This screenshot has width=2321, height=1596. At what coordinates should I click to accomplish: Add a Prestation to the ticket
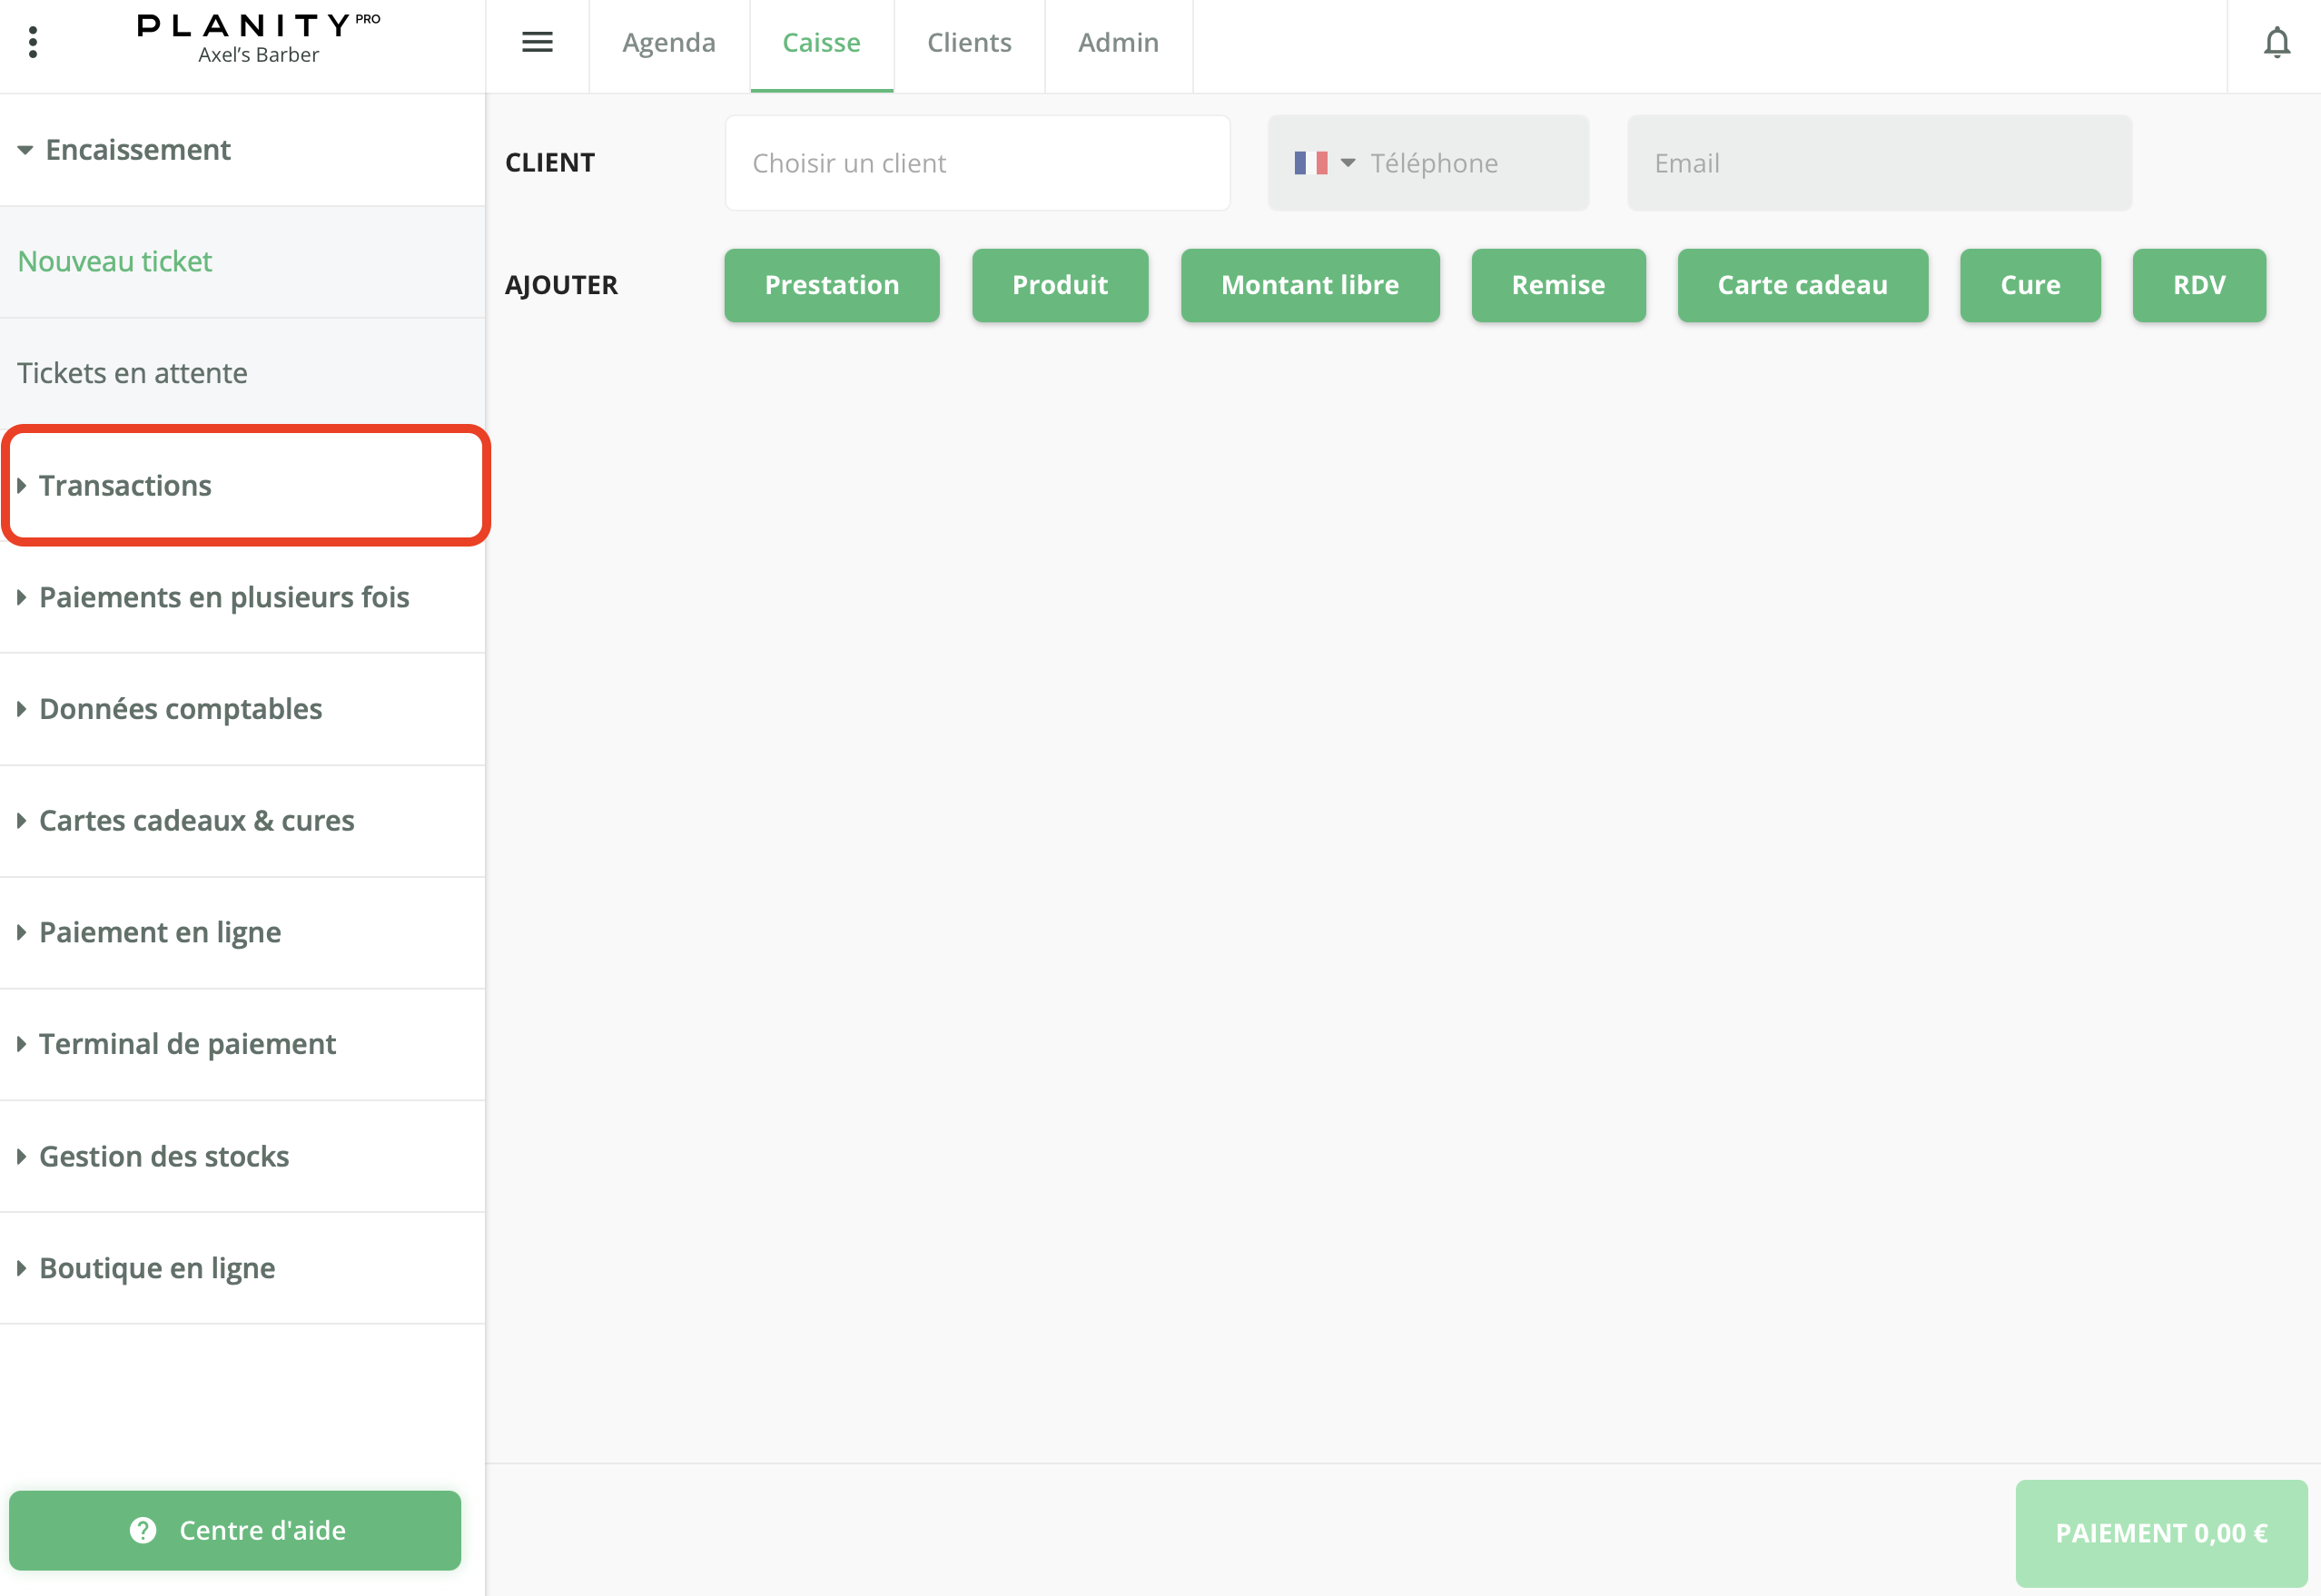(x=831, y=286)
